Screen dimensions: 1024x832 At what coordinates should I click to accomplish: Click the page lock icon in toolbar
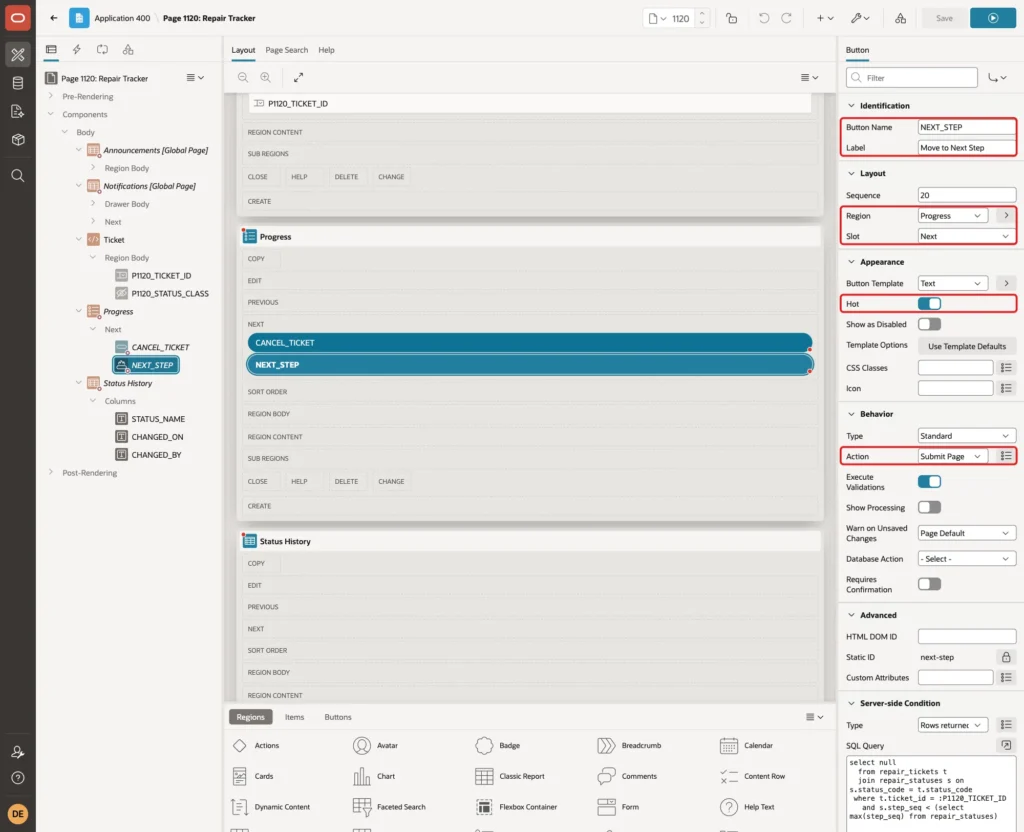731,18
